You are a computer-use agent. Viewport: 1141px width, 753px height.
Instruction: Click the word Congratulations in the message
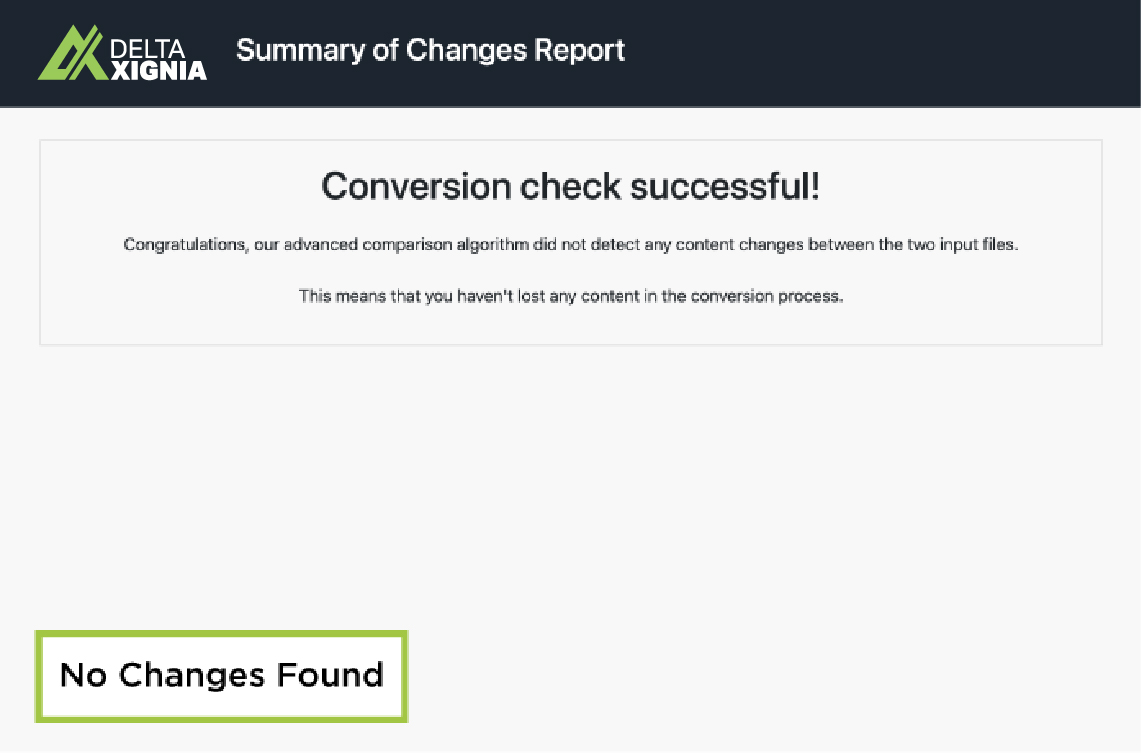[x=185, y=245]
